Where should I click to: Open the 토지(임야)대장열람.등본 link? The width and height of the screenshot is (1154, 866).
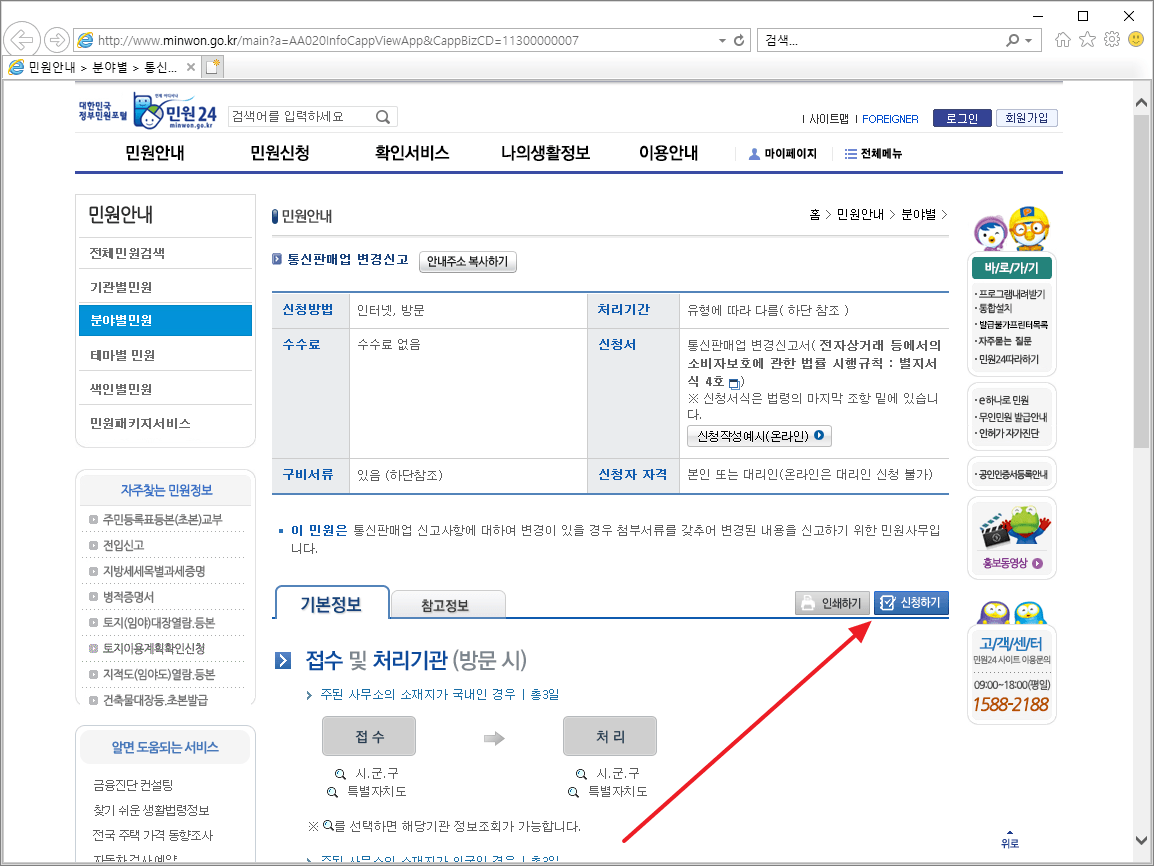(159, 622)
